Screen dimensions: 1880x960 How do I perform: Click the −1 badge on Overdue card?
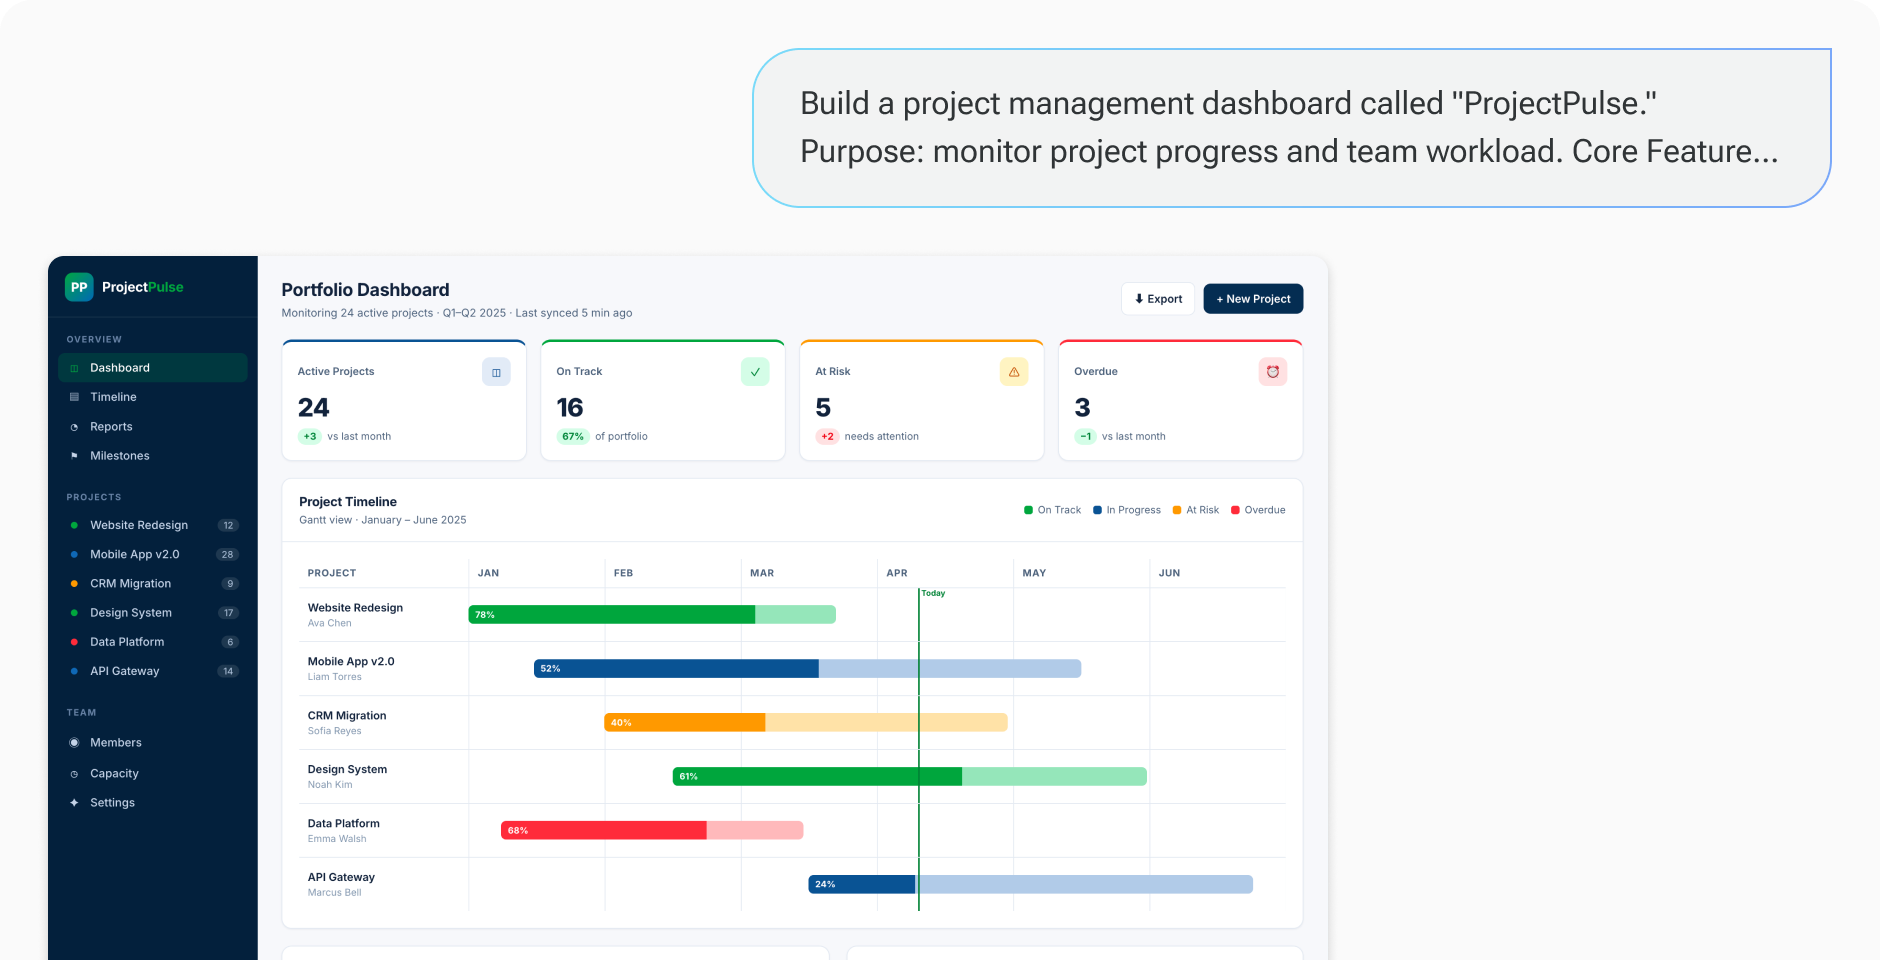tap(1086, 437)
